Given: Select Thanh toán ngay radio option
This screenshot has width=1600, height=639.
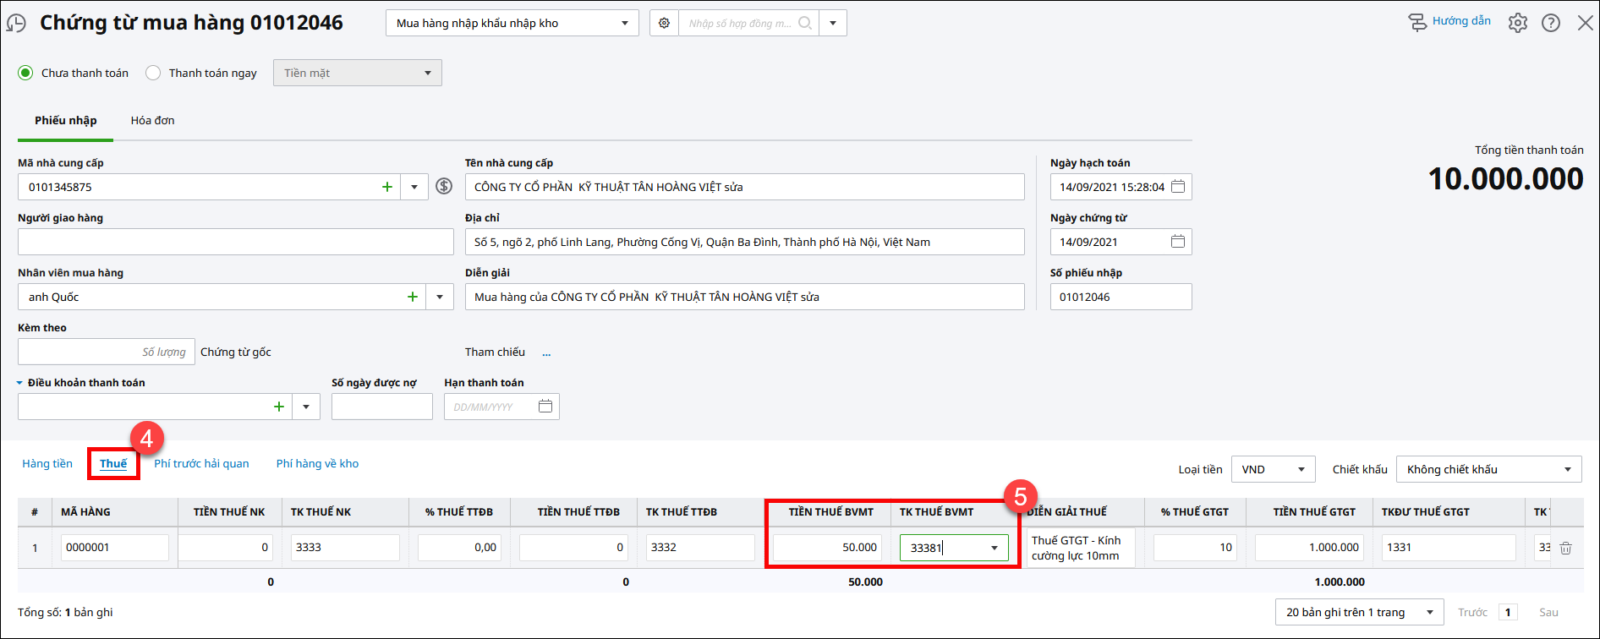Looking at the screenshot, I should pos(153,73).
